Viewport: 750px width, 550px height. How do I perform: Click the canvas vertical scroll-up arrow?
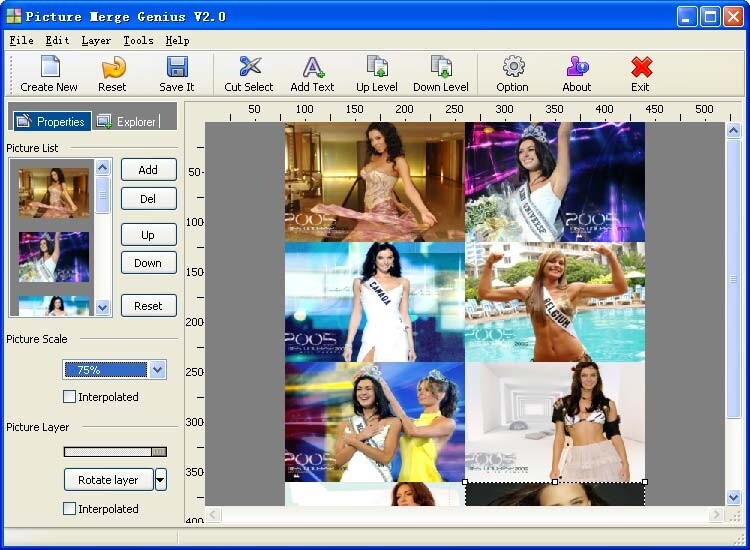coord(734,131)
